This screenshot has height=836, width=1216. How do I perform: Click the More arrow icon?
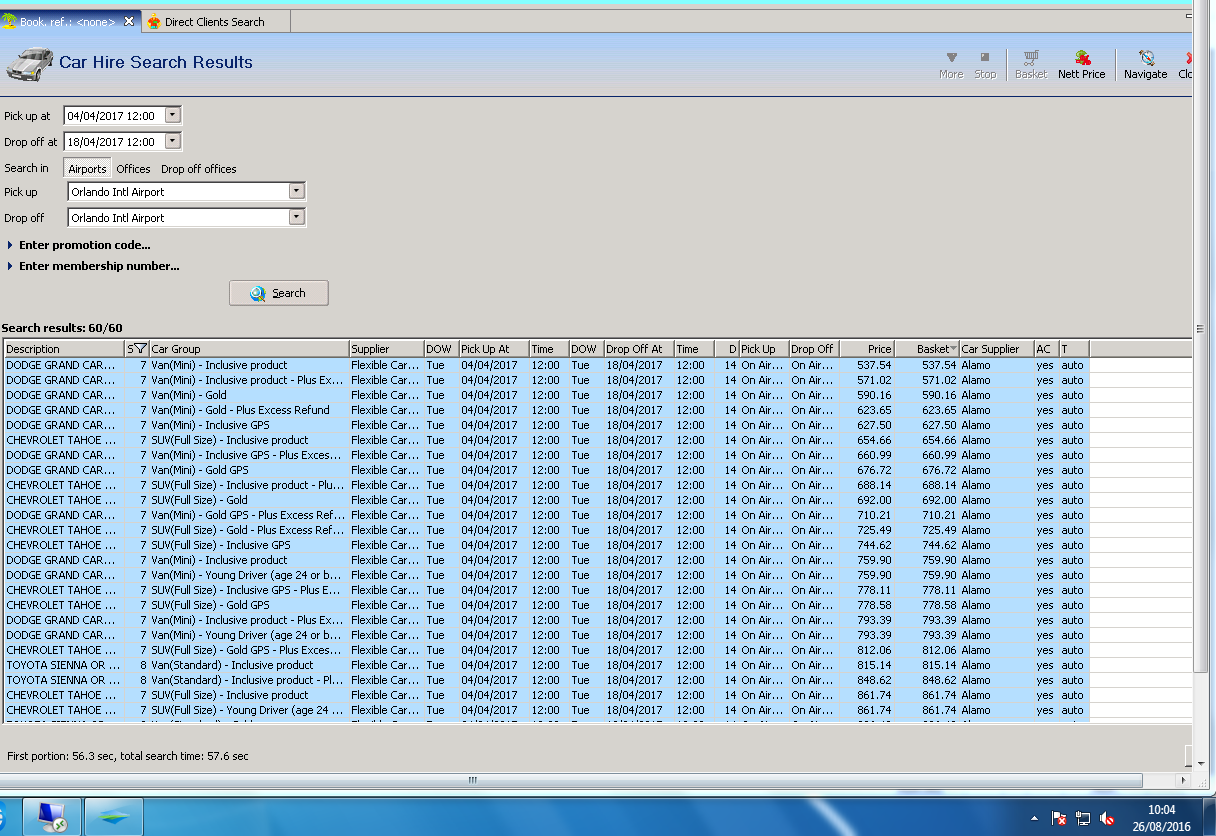tap(951, 58)
